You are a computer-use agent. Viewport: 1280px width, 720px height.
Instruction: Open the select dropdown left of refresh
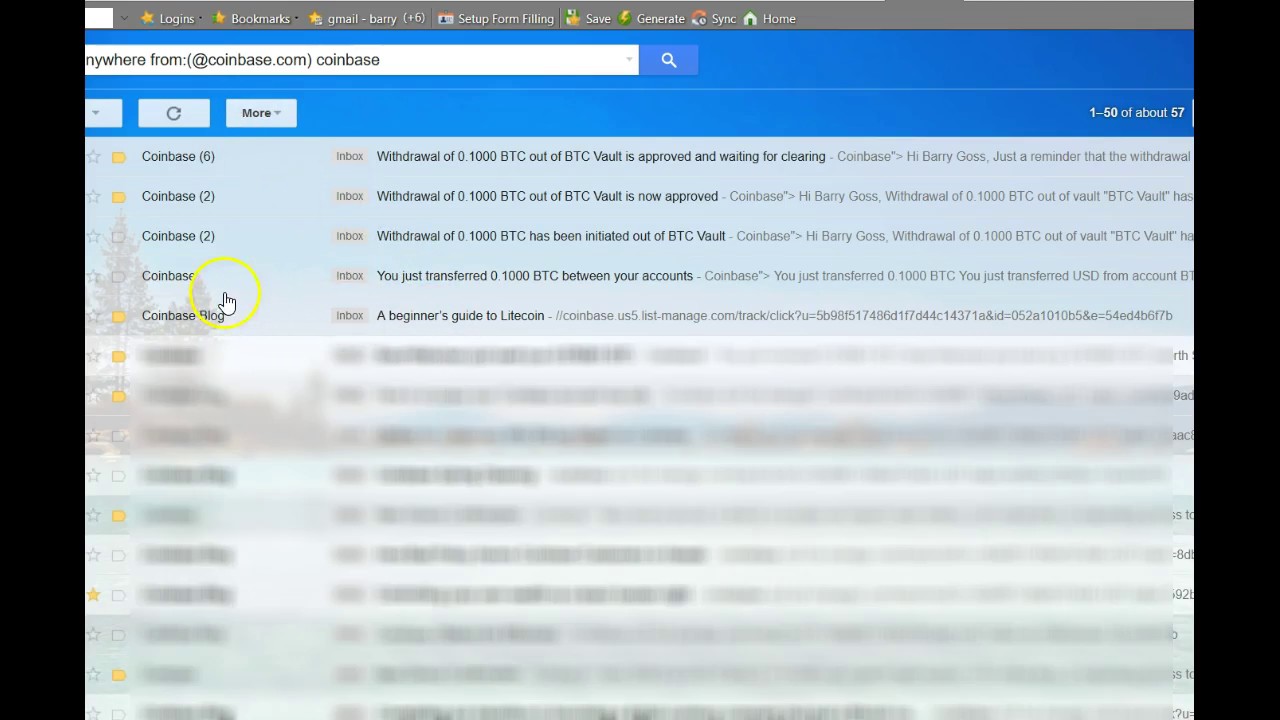coord(103,113)
